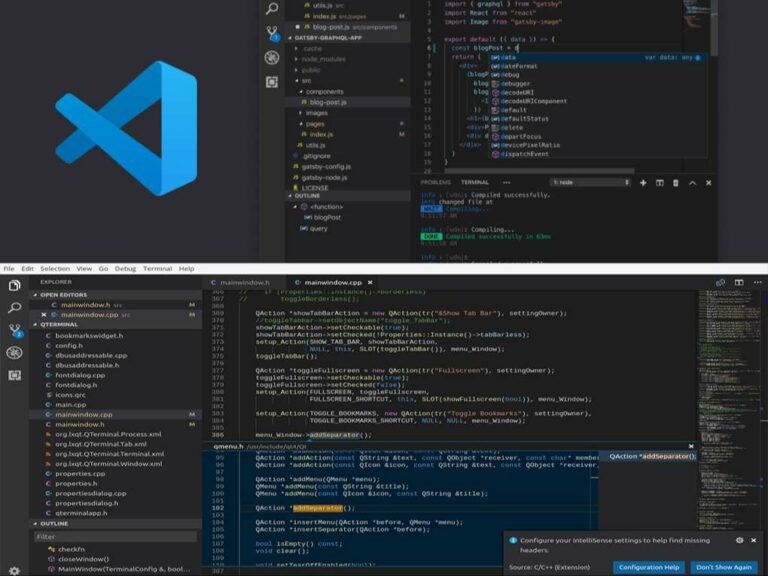Click Don't Show Again button
The width and height of the screenshot is (768, 576).
(723, 567)
